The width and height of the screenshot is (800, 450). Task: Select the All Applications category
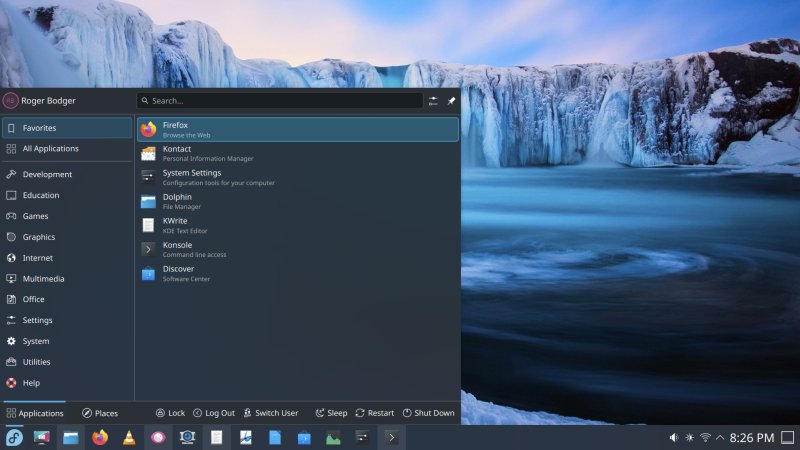point(50,149)
